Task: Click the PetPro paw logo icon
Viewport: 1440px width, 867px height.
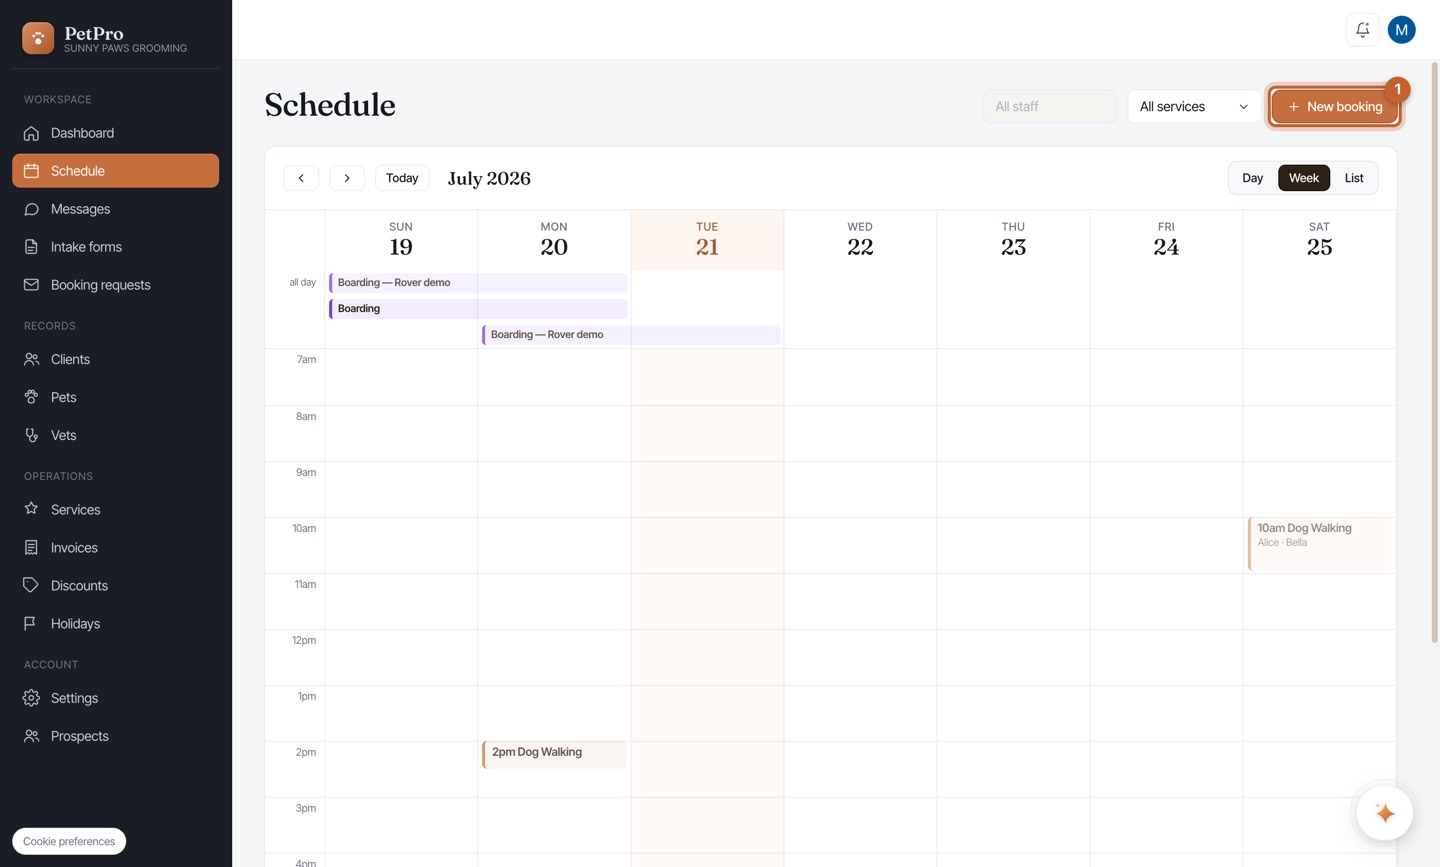Action: pyautogui.click(x=38, y=38)
